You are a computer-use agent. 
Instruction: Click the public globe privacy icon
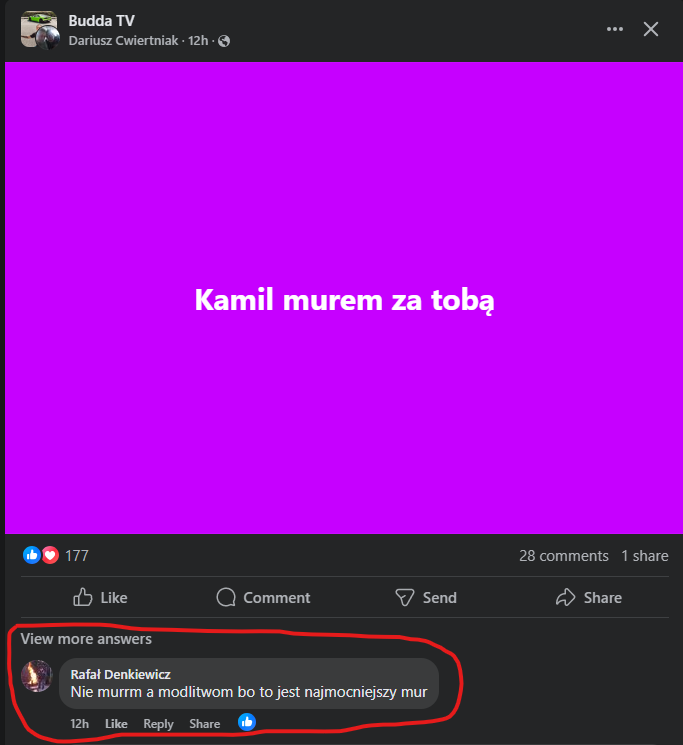(224, 41)
